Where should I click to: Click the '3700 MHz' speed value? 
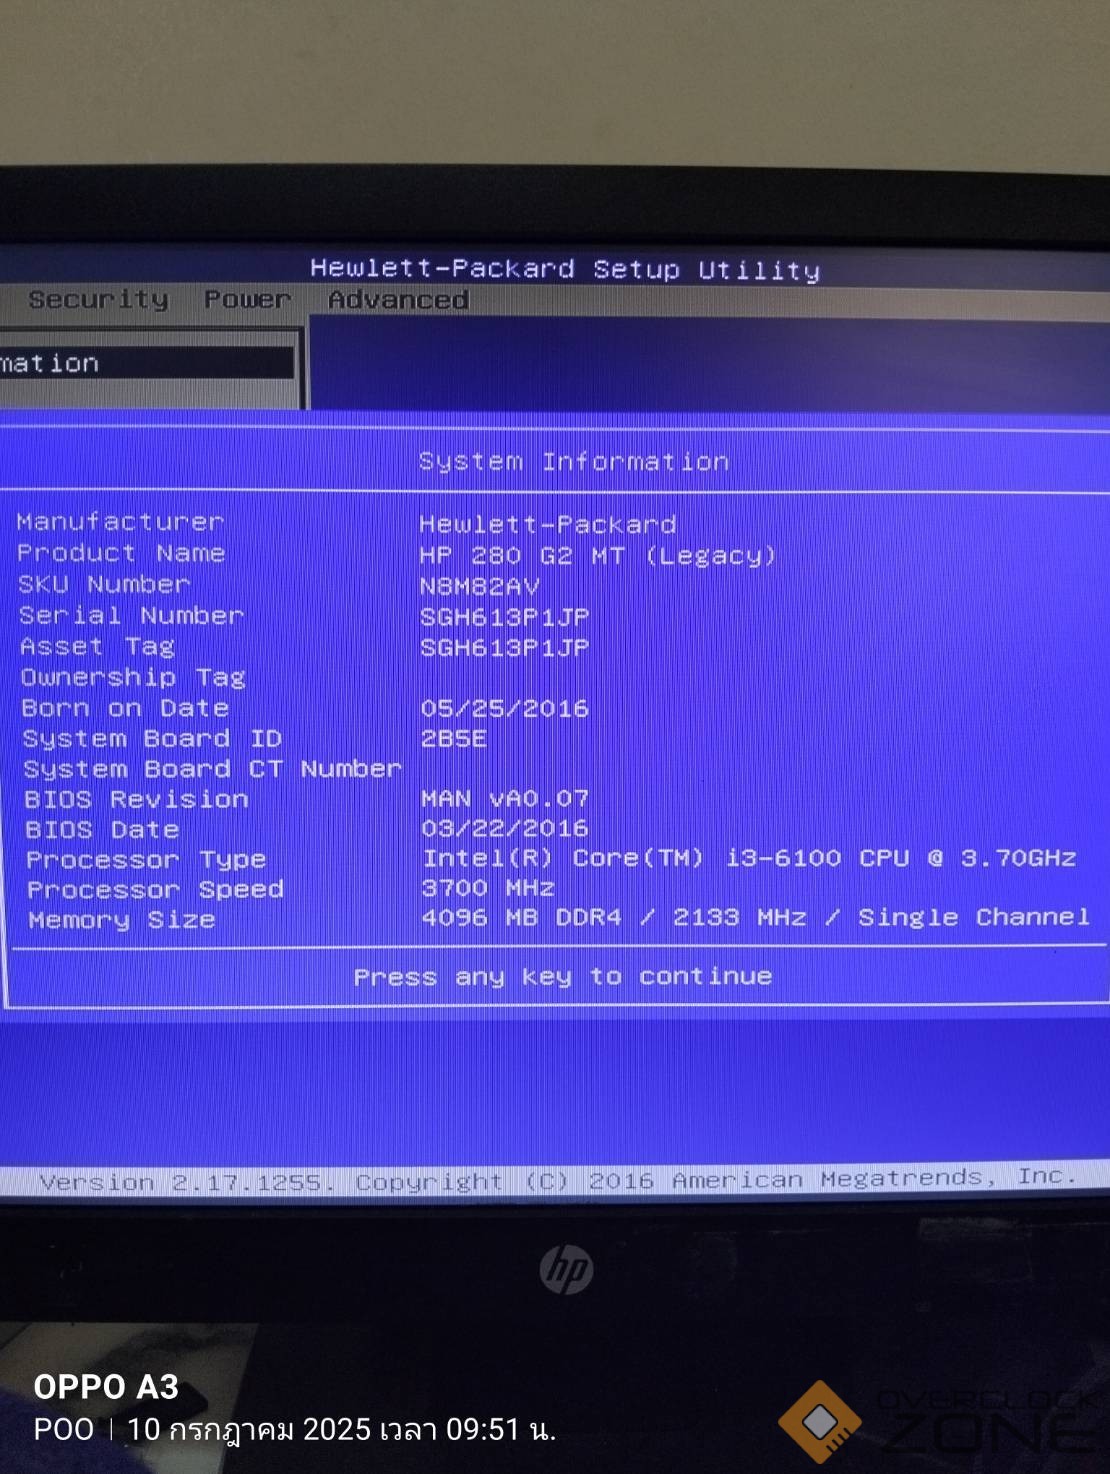pyautogui.click(x=488, y=887)
